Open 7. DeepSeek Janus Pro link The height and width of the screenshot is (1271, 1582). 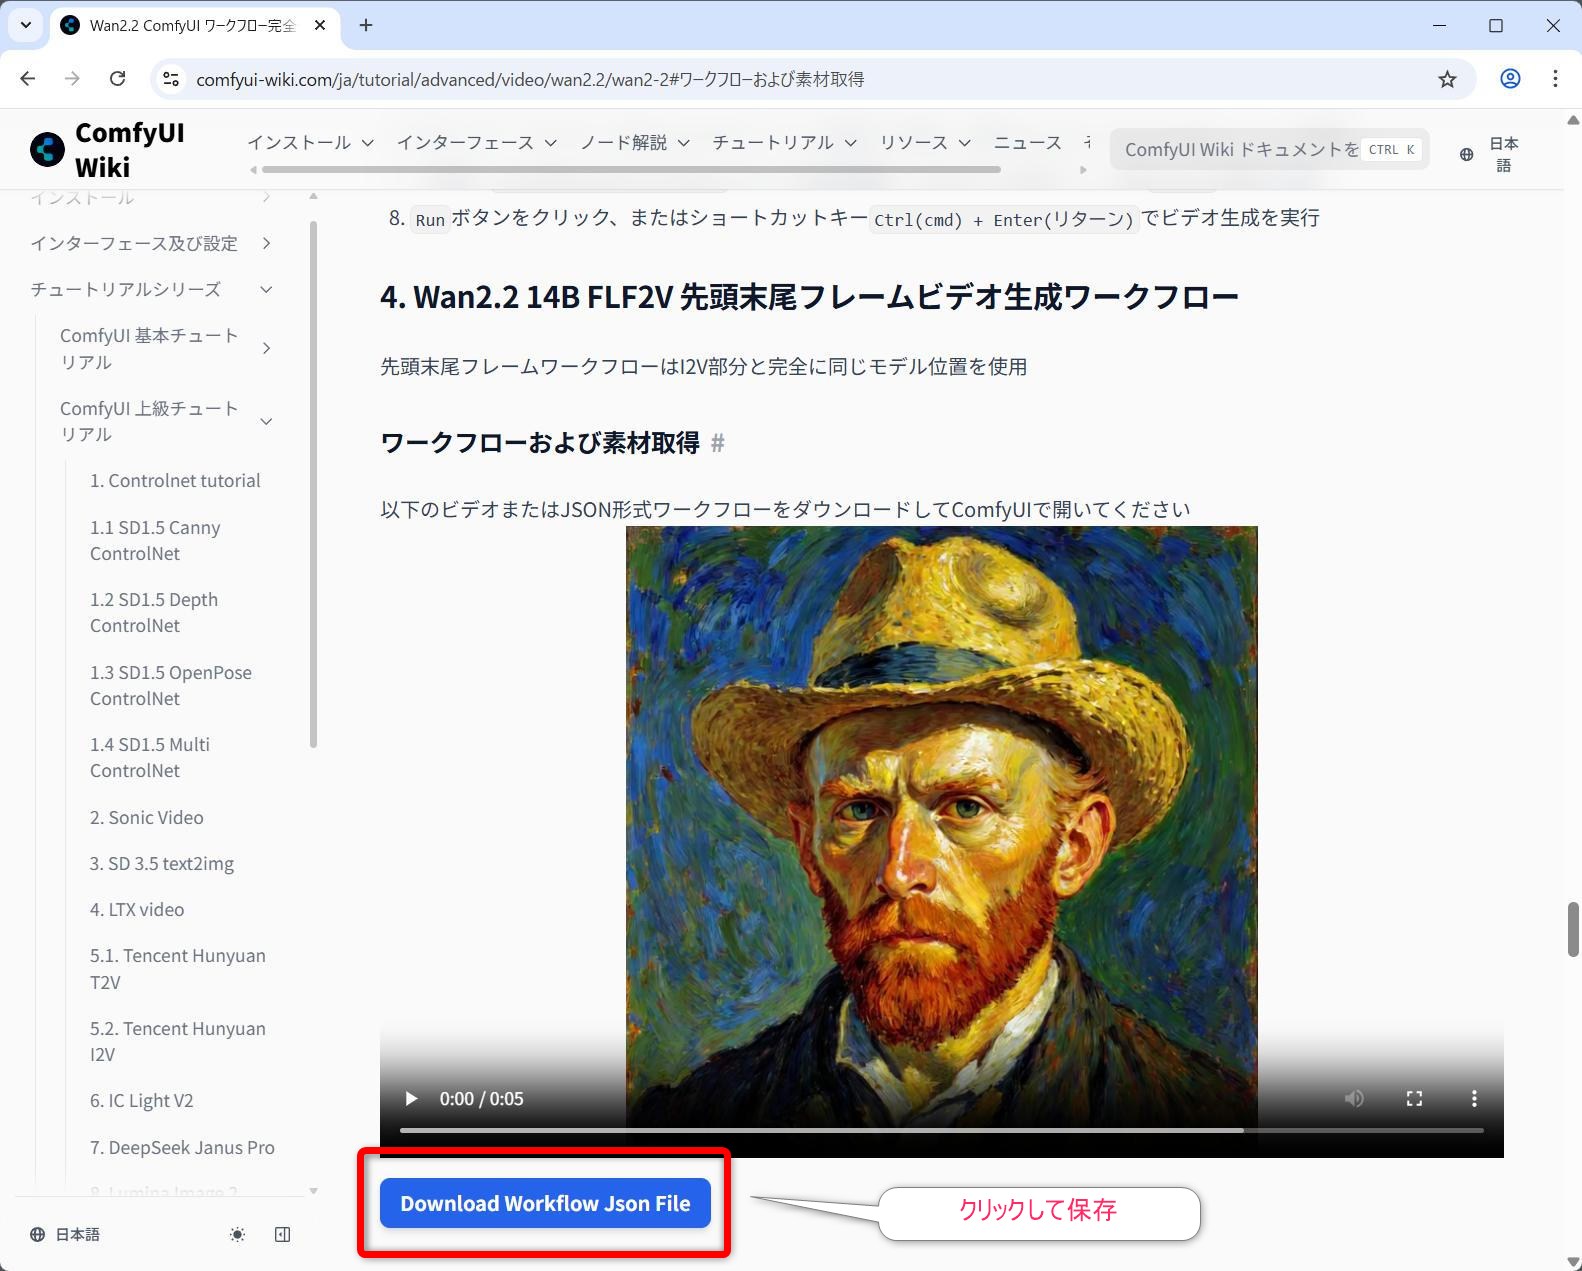pyautogui.click(x=182, y=1148)
